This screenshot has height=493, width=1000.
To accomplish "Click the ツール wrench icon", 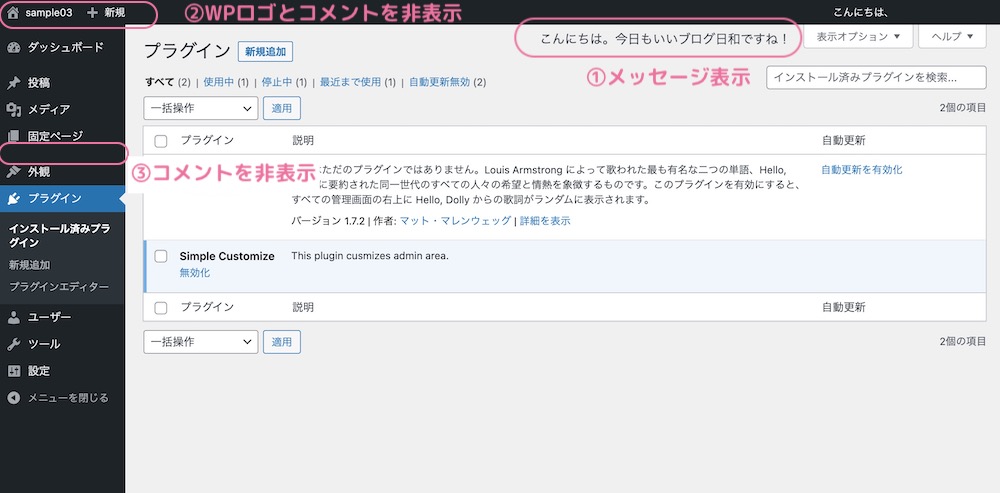I will [14, 344].
